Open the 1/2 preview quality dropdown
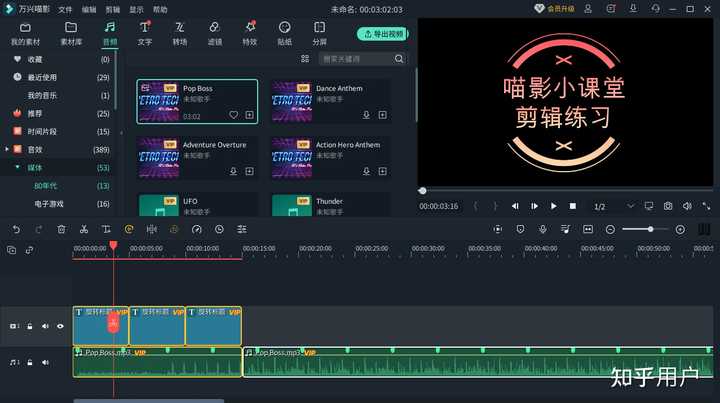720x403 pixels. coord(613,206)
